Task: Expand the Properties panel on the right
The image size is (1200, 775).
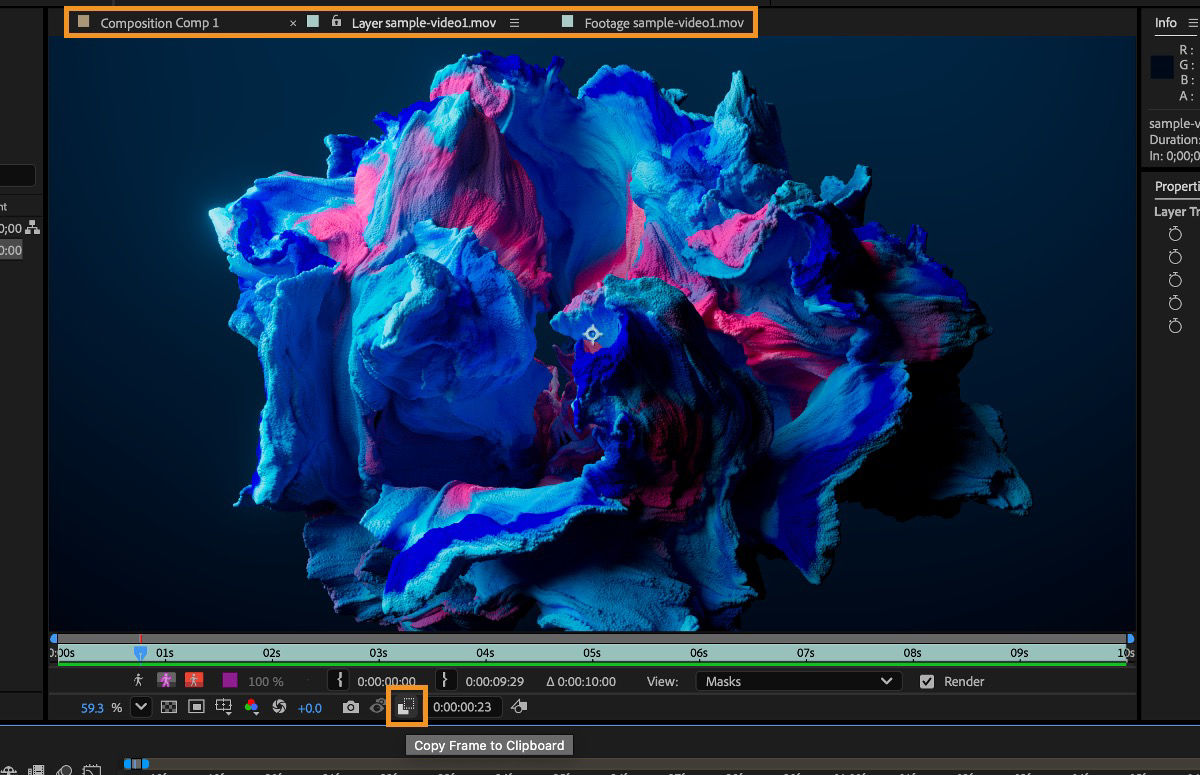Action: [1178, 187]
